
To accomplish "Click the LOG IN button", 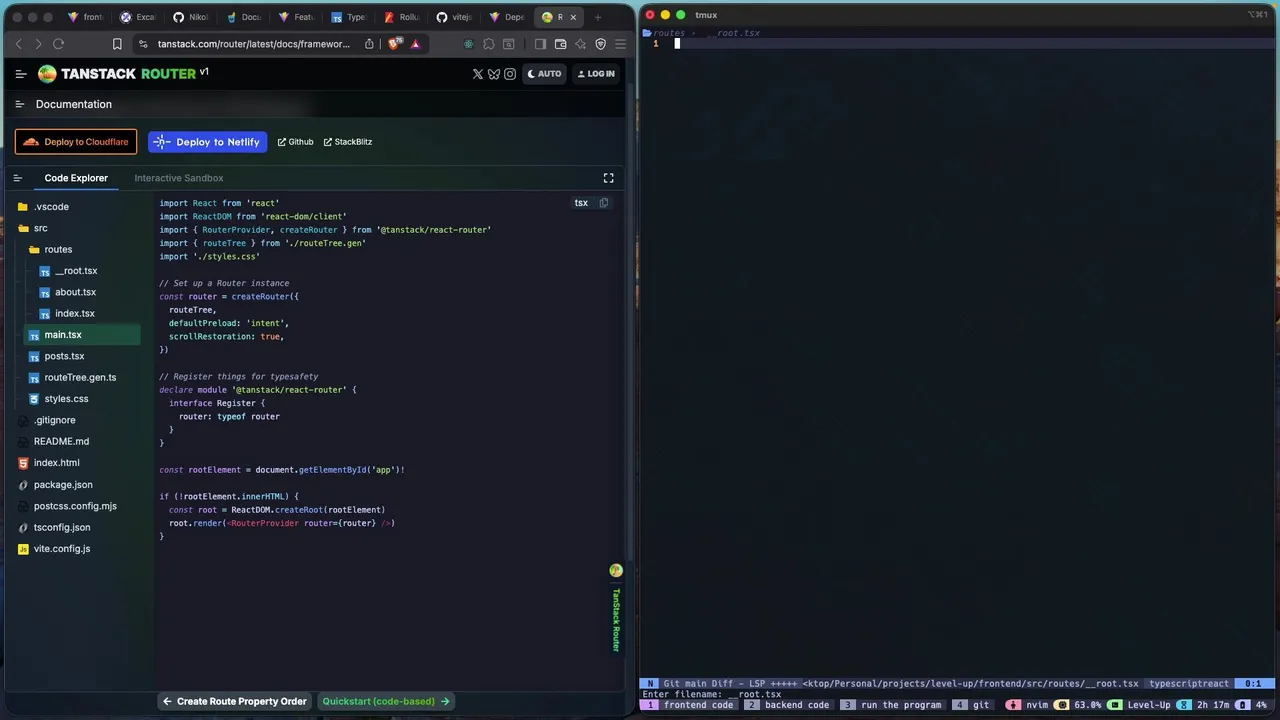I will coord(596,74).
